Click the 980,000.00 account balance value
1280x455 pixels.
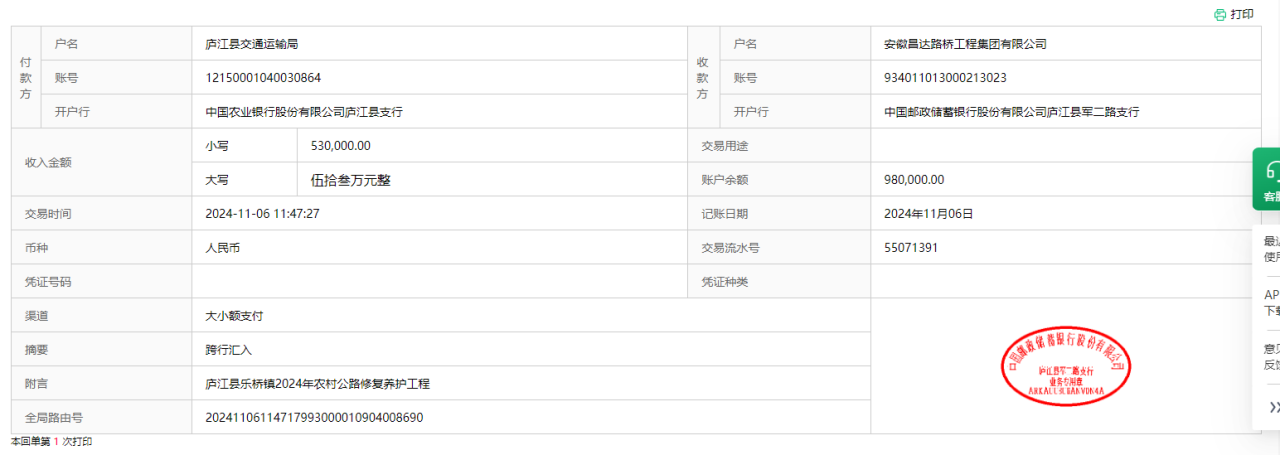(914, 180)
